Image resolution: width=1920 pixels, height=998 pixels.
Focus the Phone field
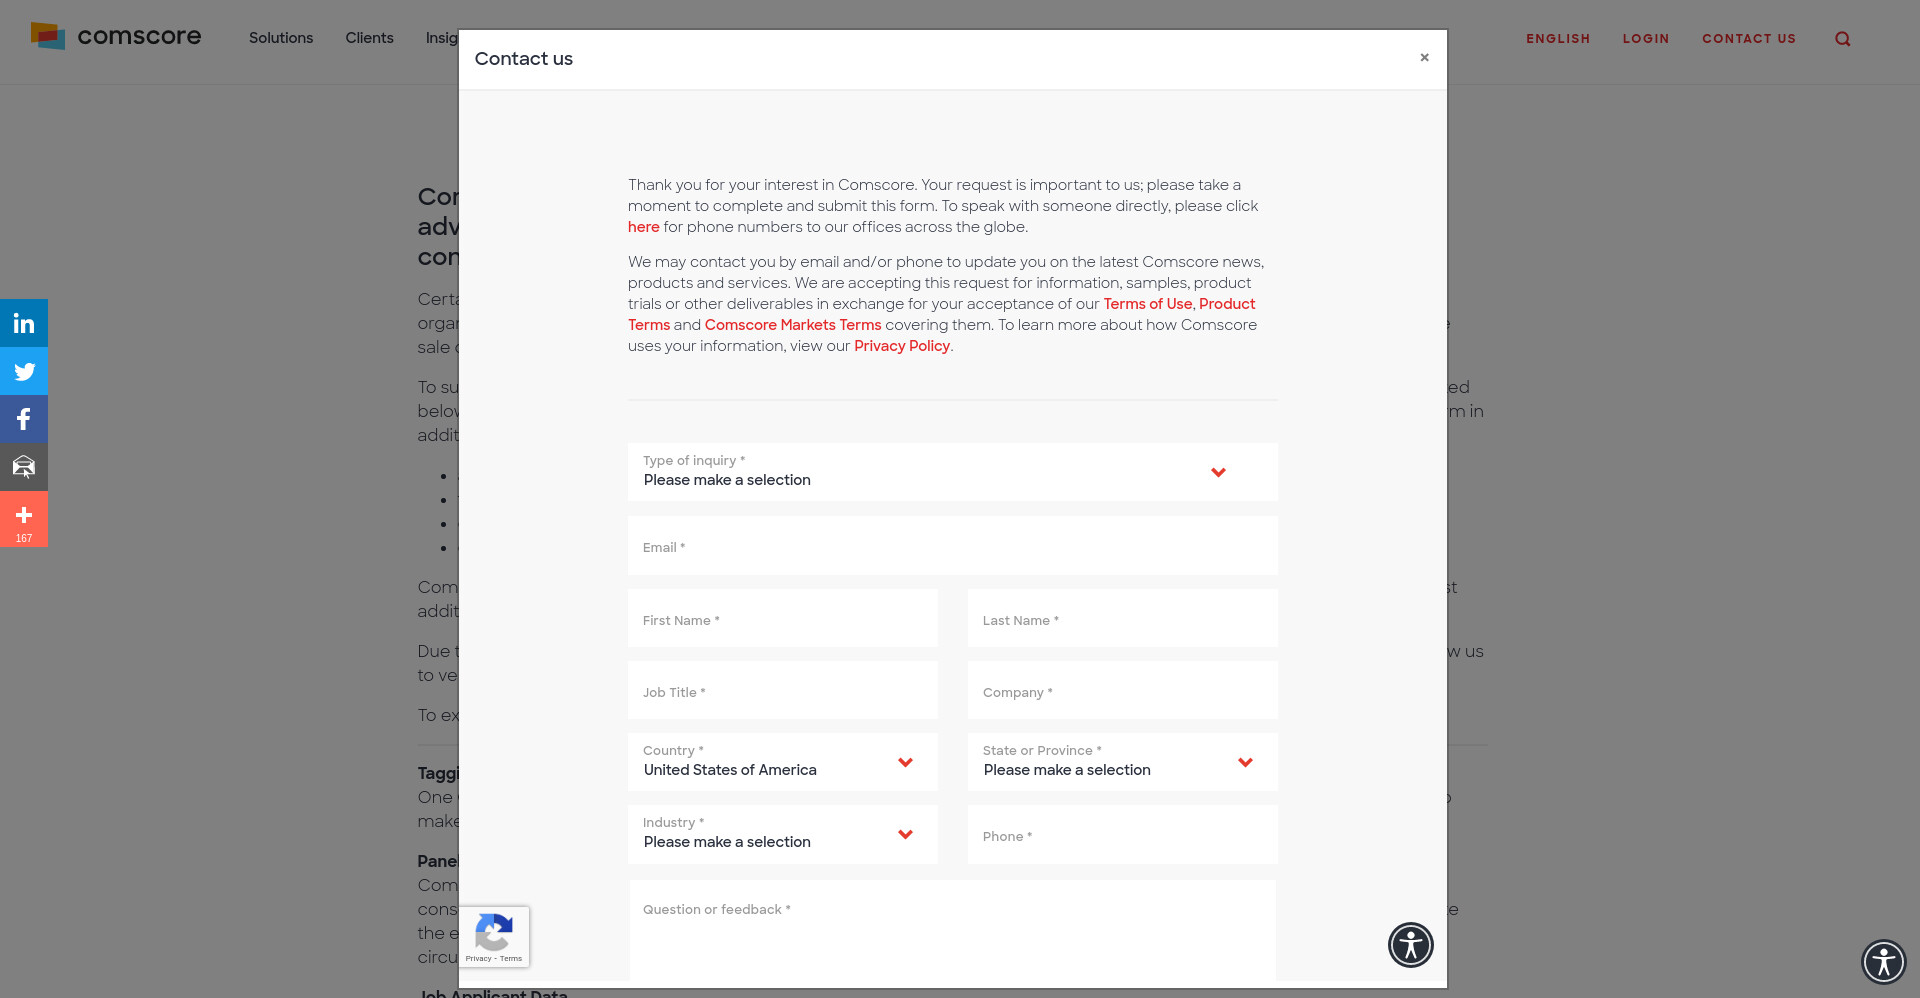point(1122,834)
